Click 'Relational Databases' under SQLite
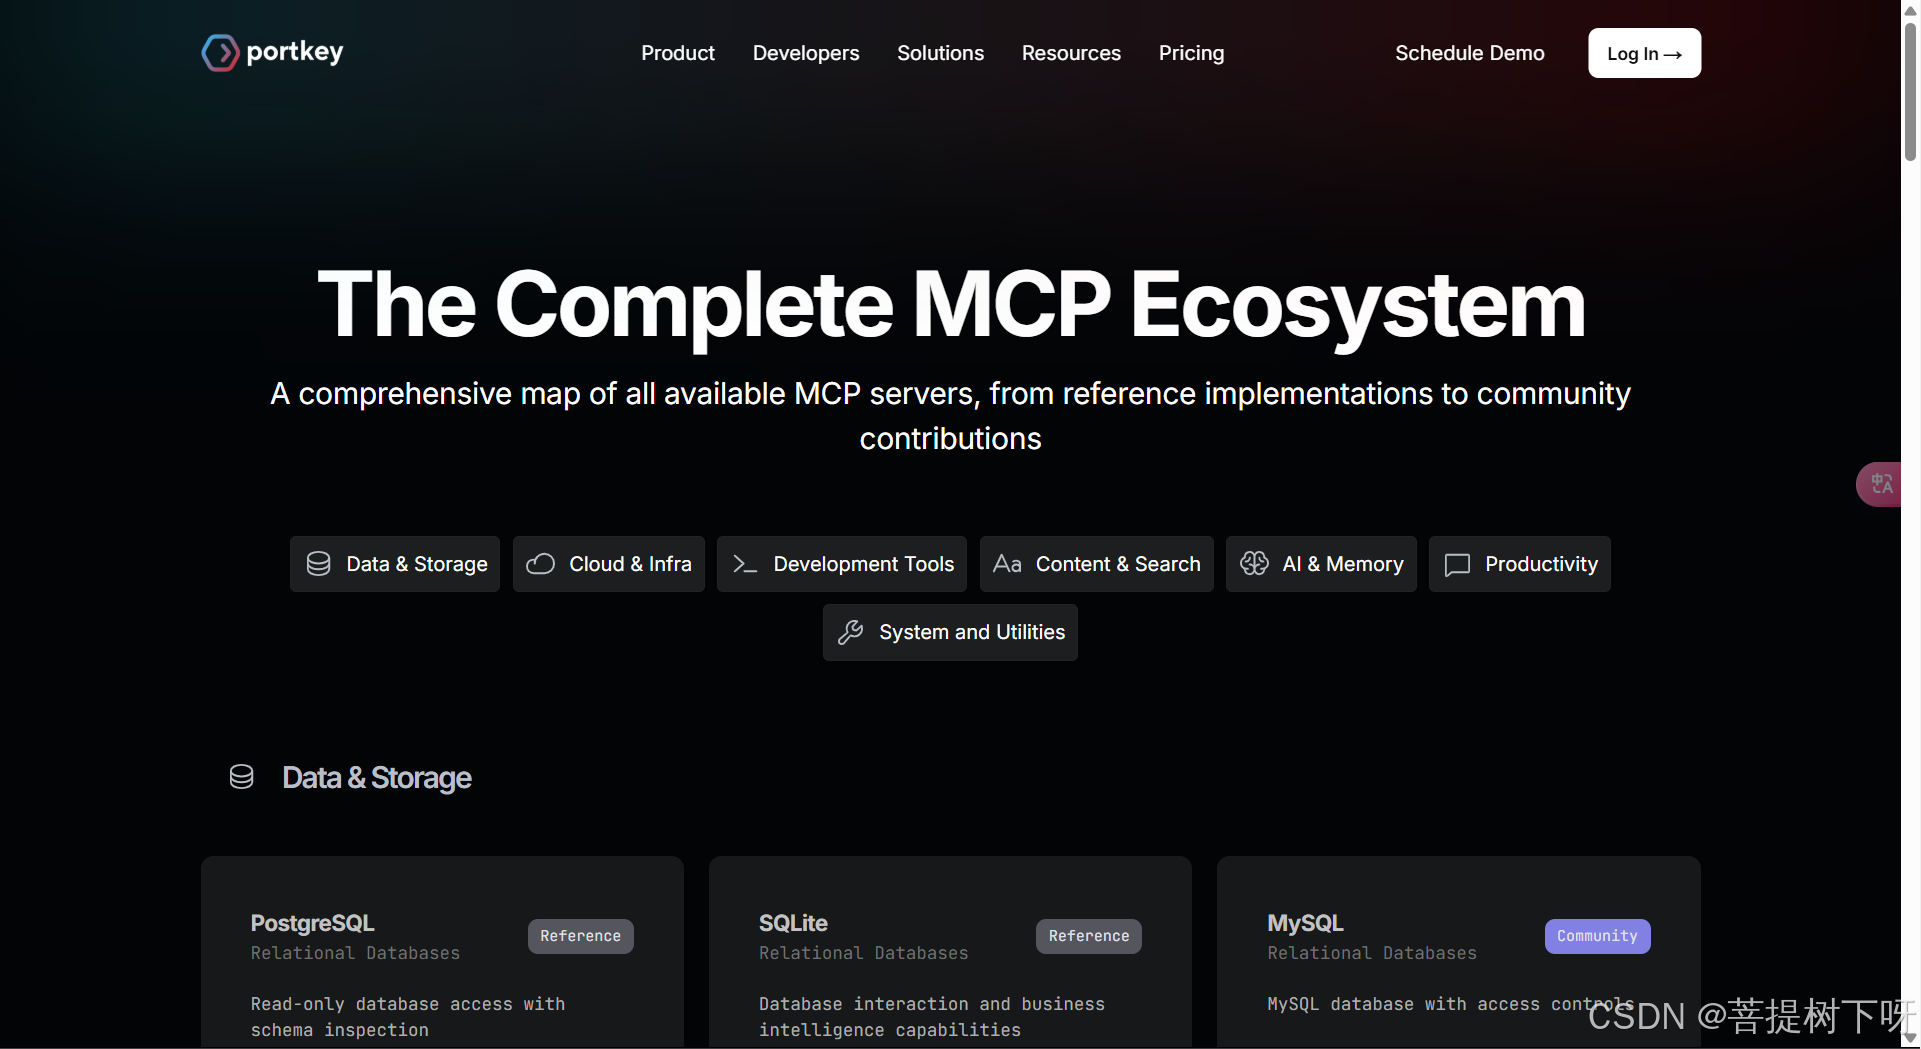Screen dimensions: 1921x1049 coord(863,953)
